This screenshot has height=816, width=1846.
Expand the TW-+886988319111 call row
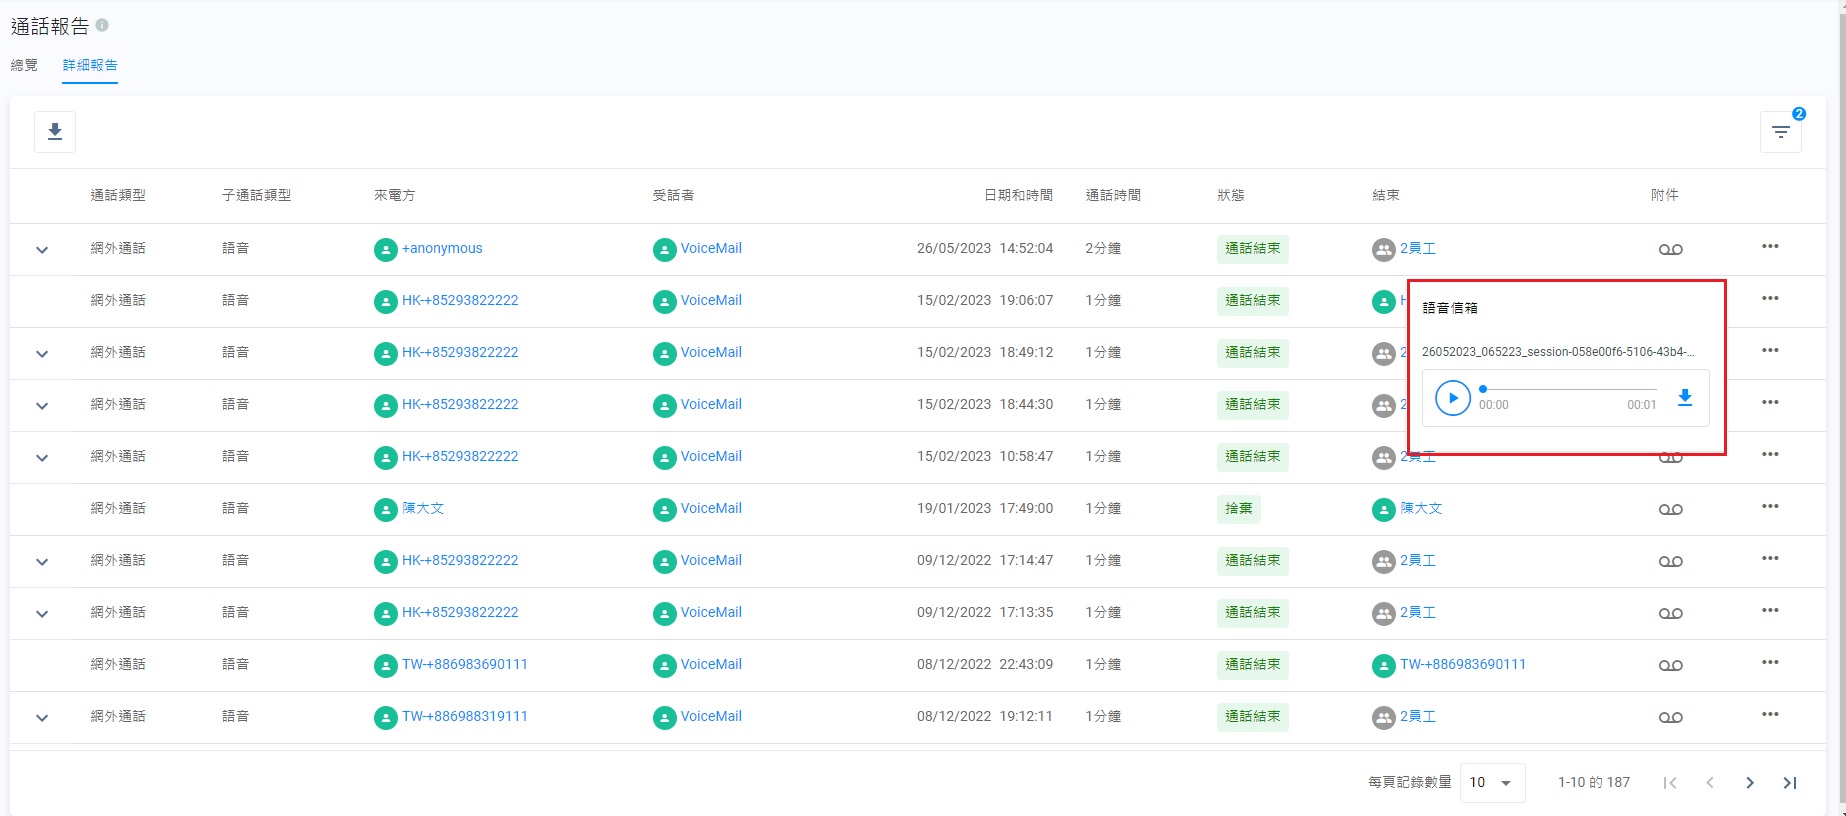click(42, 718)
